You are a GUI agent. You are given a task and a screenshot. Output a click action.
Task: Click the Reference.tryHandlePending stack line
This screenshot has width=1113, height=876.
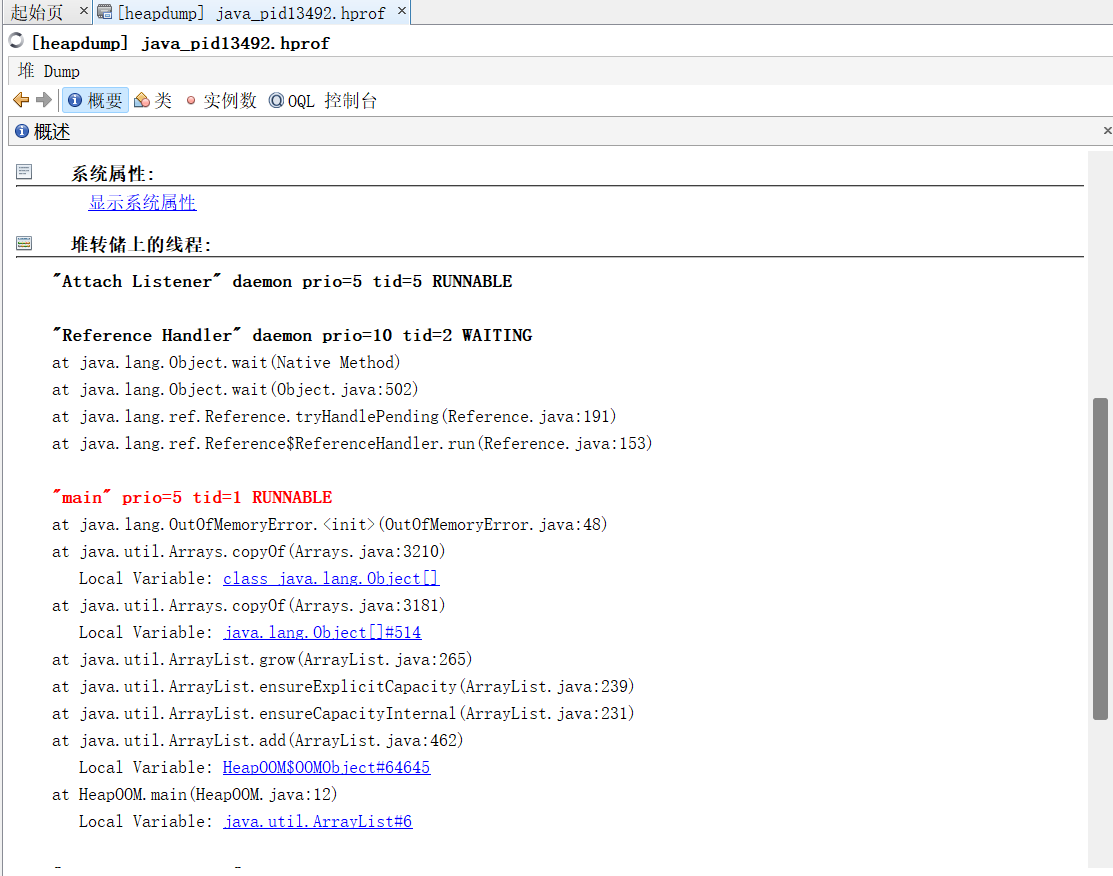334,417
